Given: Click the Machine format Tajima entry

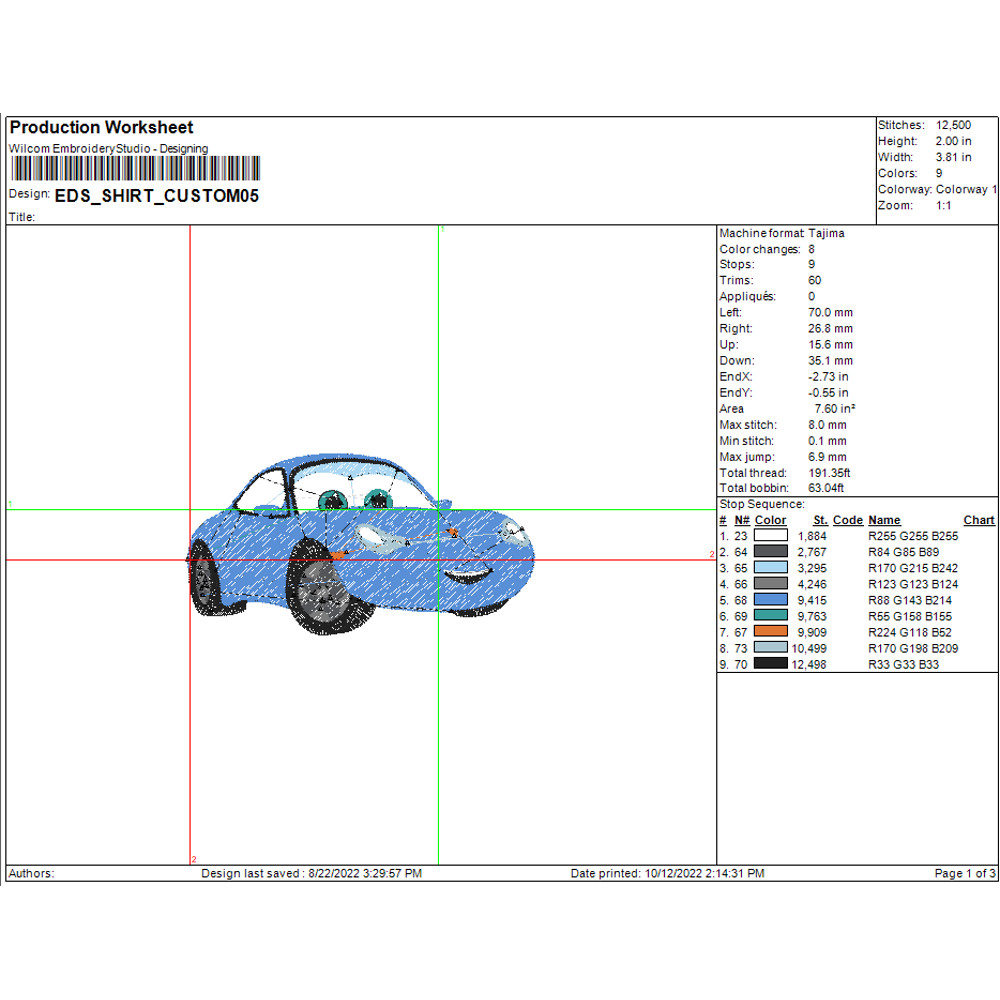Looking at the screenshot, I should point(781,233).
